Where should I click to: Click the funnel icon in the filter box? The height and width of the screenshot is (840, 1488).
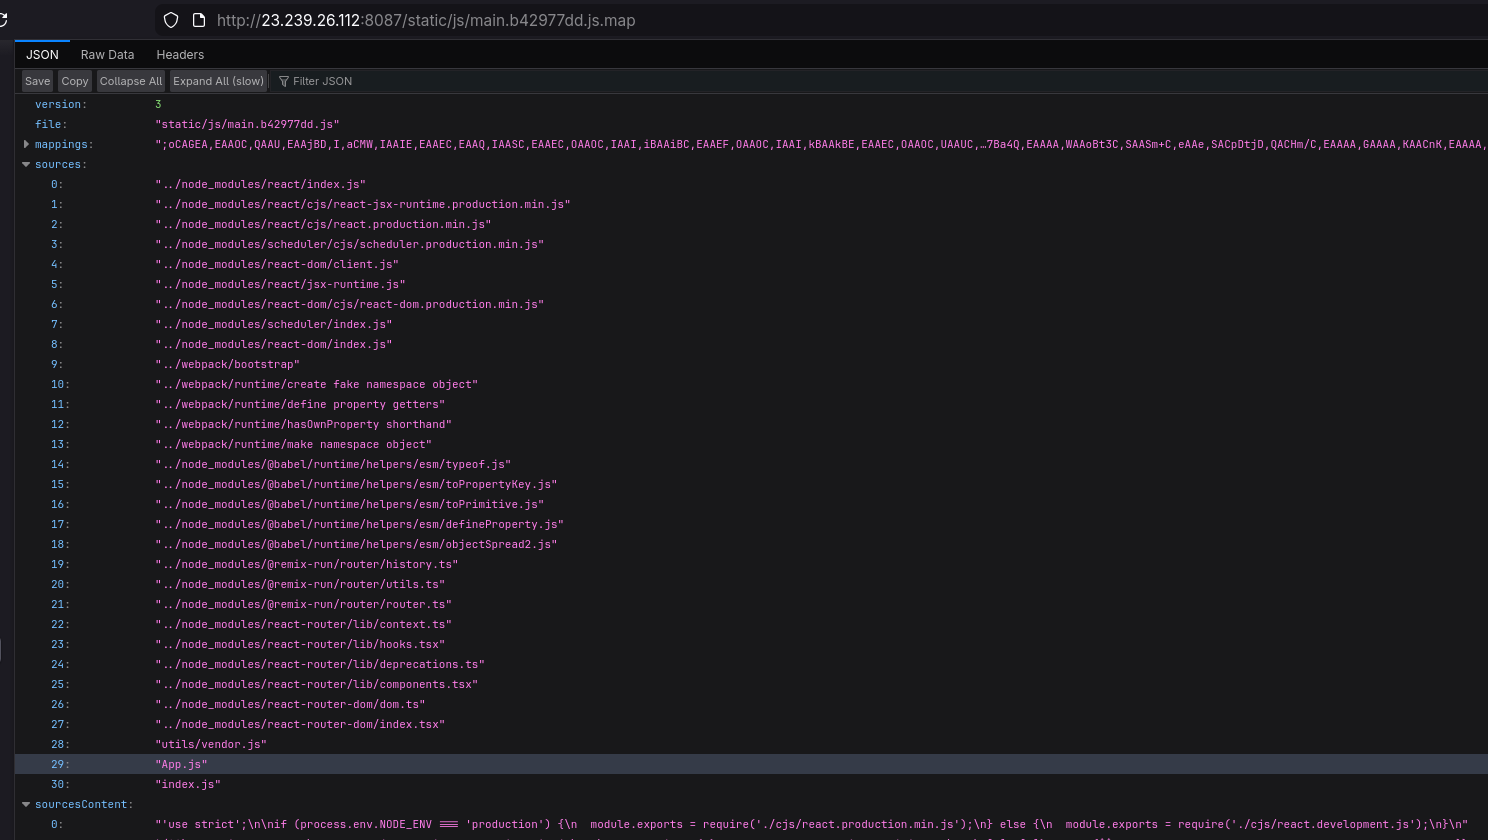coord(284,81)
